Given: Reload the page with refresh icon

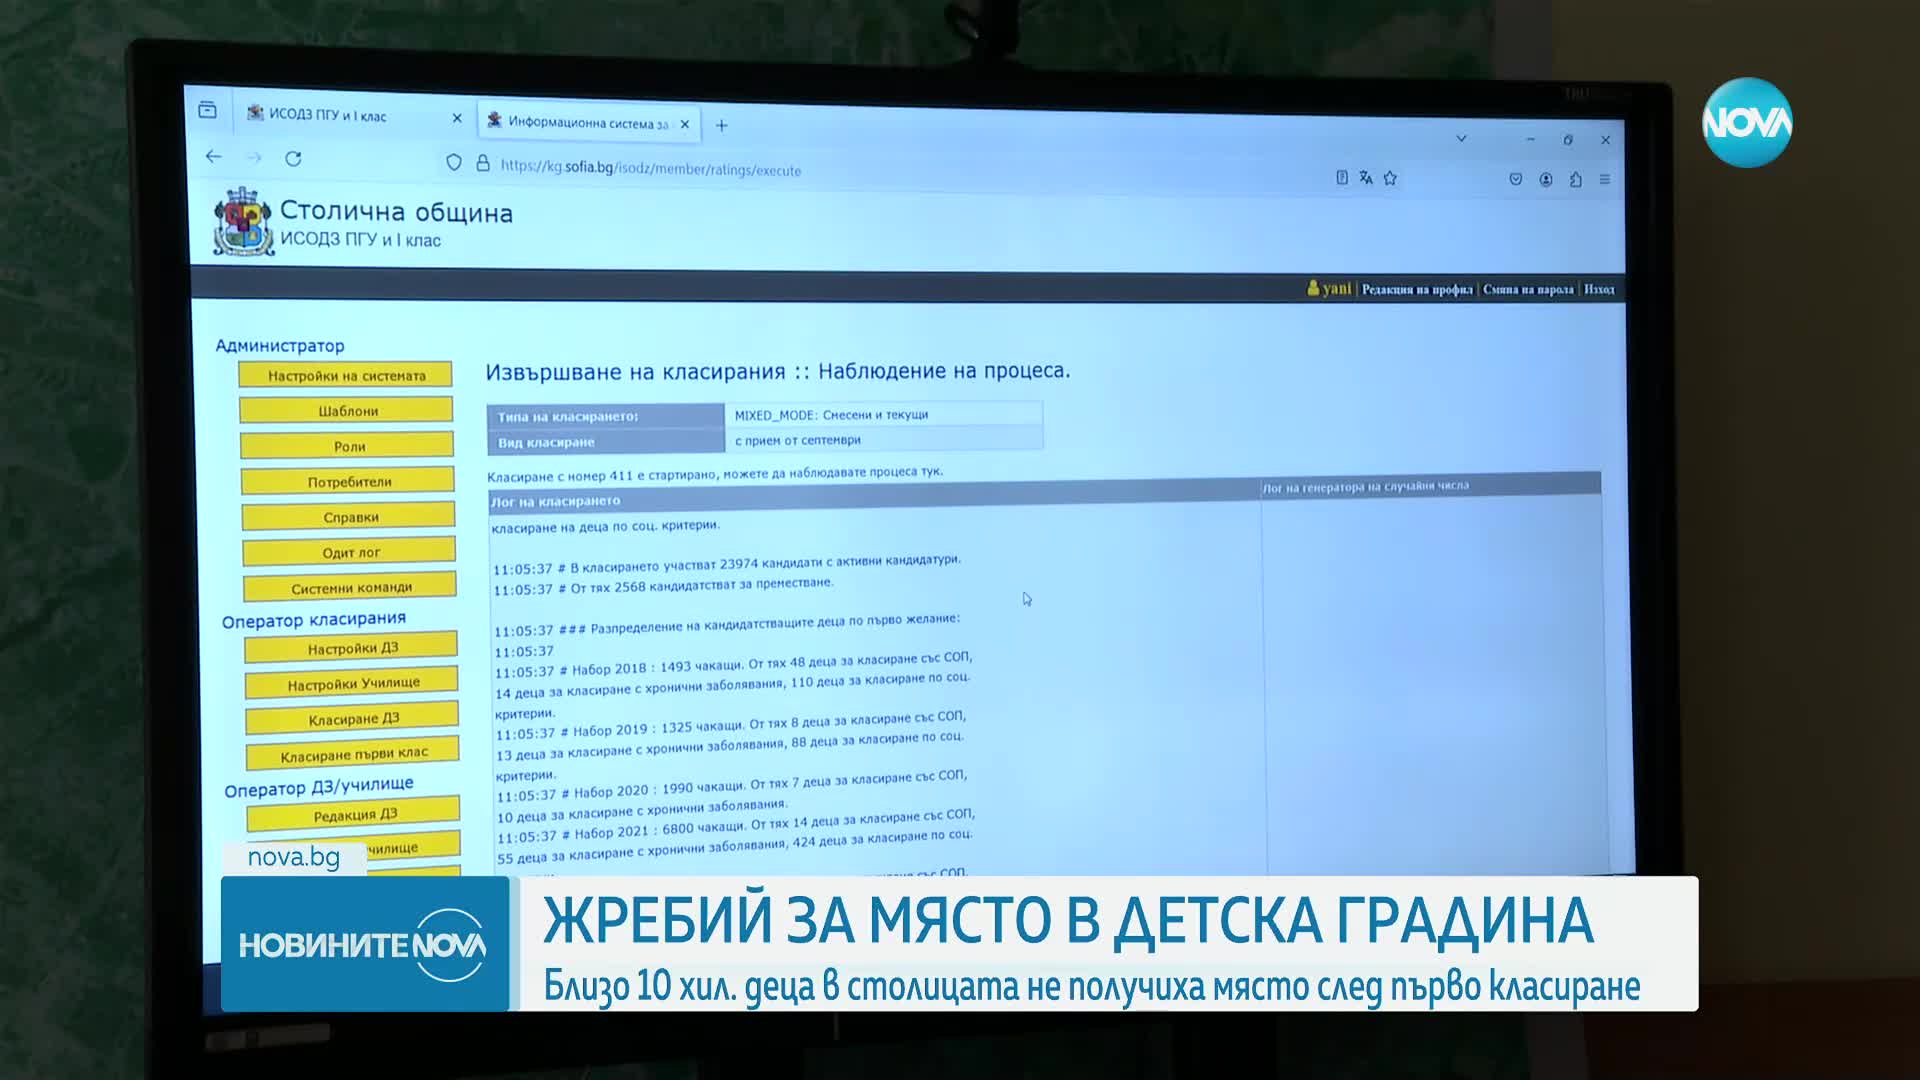Looking at the screenshot, I should 293,158.
